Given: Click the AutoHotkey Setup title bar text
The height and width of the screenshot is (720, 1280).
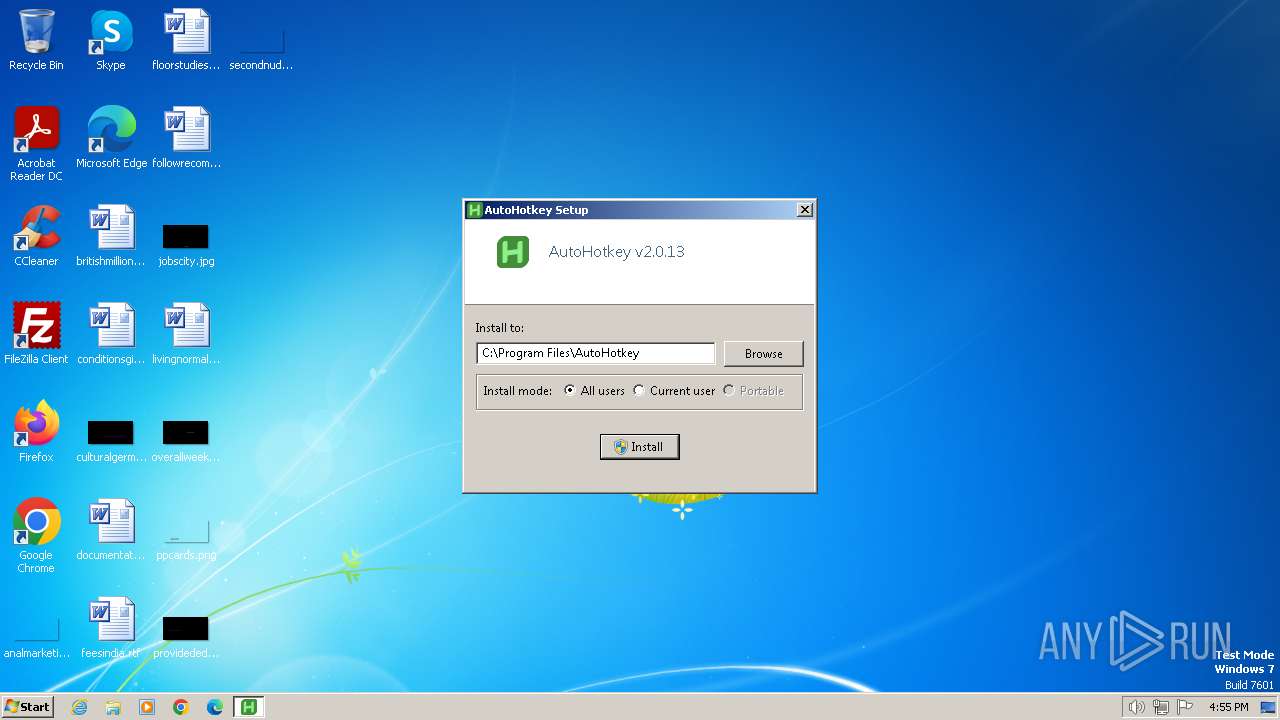Looking at the screenshot, I should click(536, 210).
